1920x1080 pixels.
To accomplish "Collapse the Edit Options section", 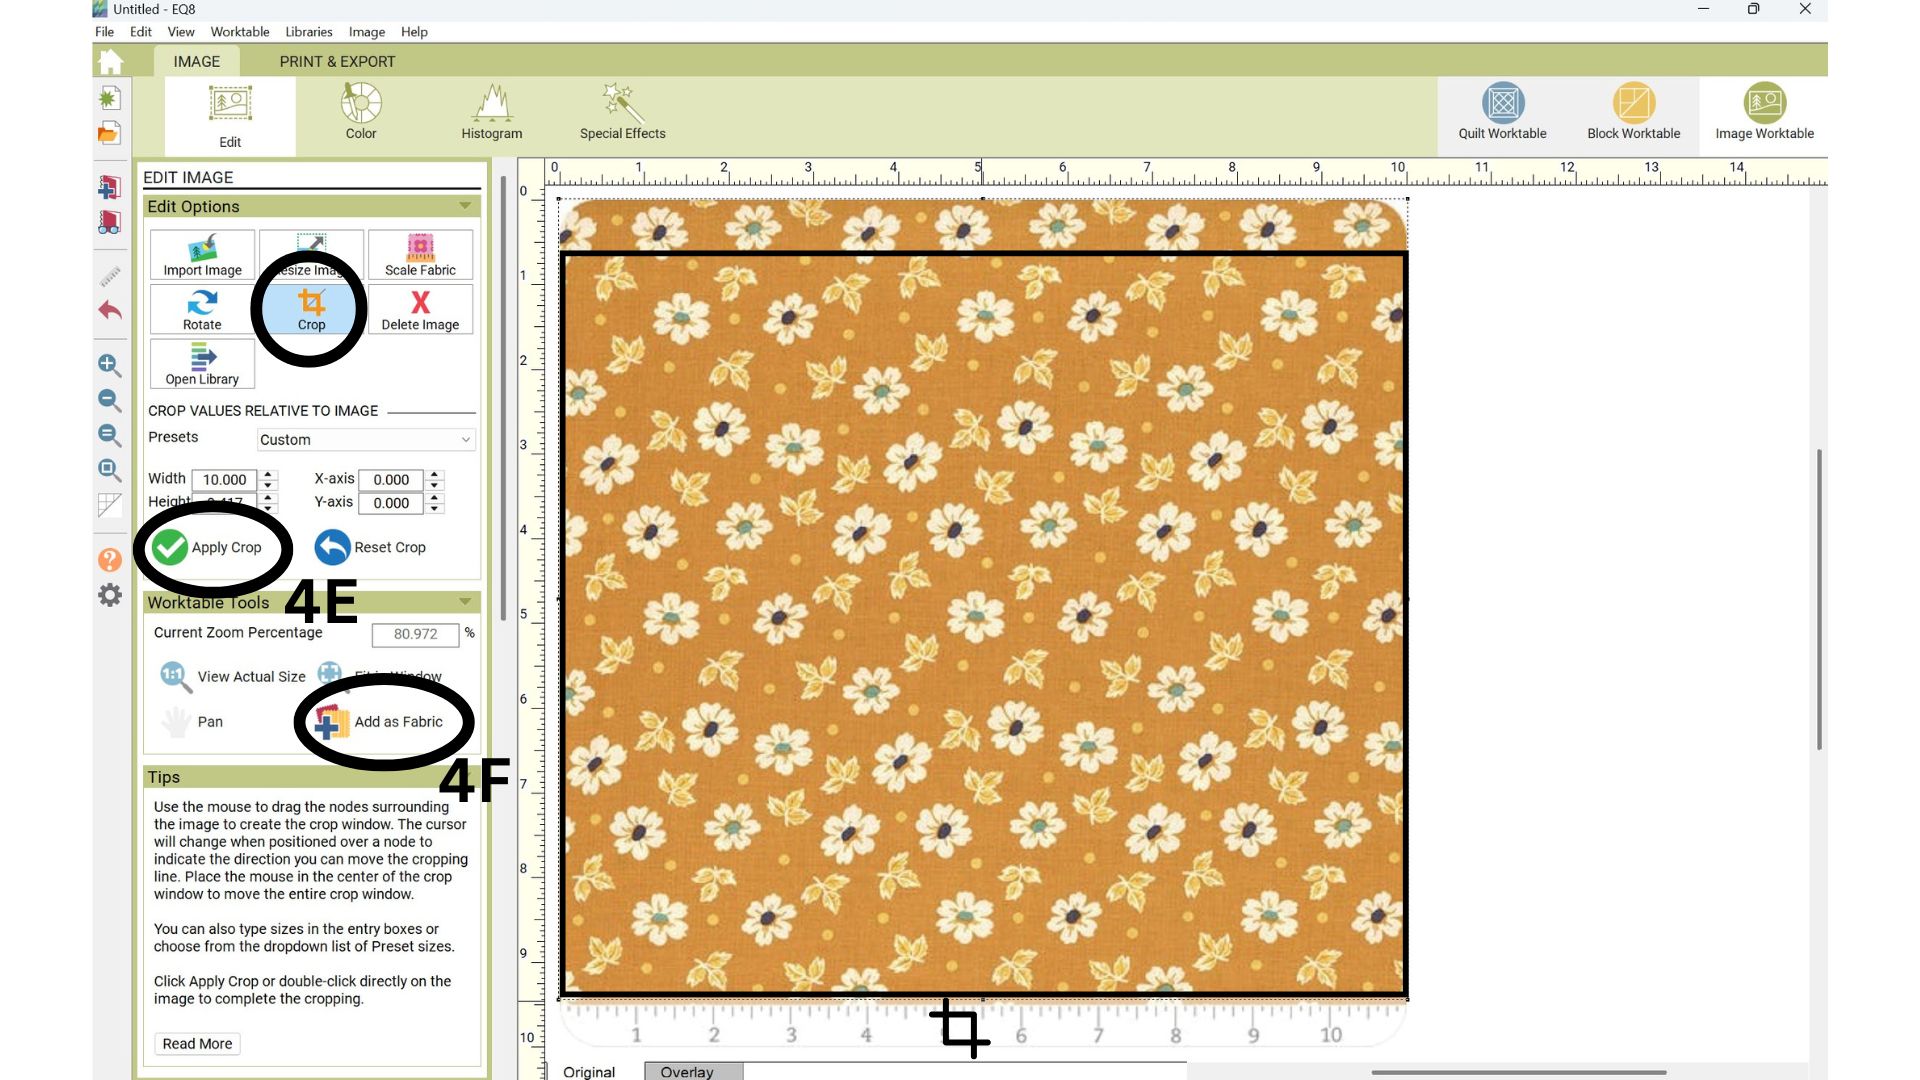I will (465, 206).
